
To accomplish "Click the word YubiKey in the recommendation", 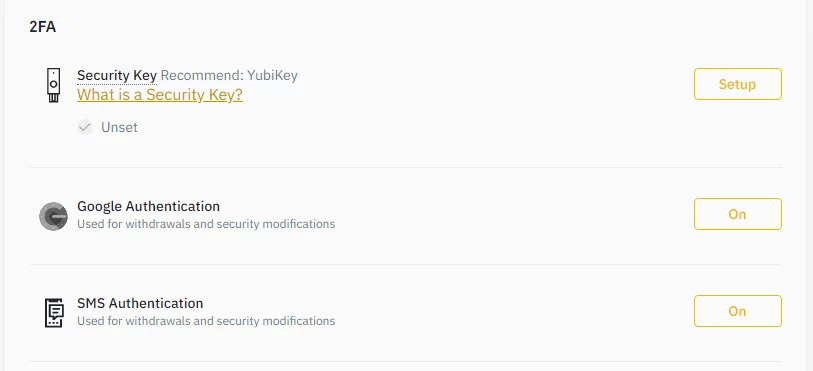I will [273, 76].
